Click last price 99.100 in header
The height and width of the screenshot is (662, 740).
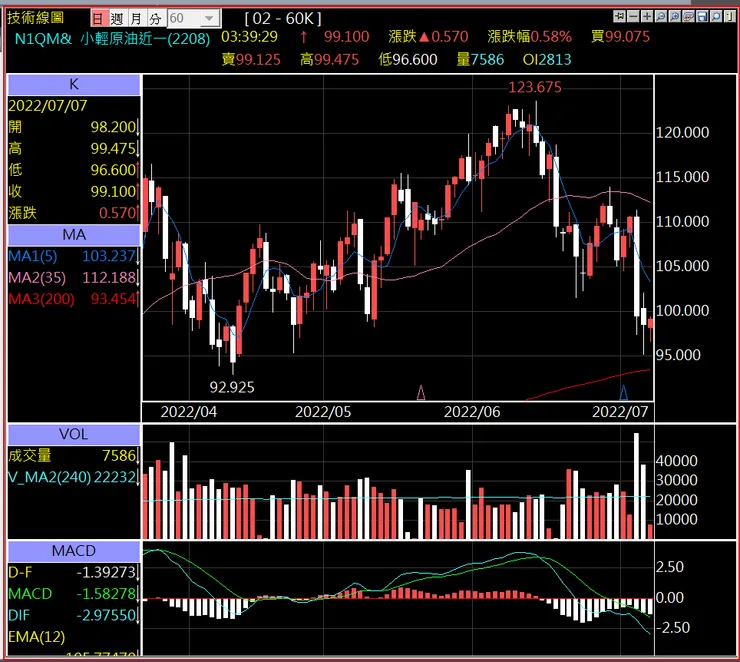point(346,37)
